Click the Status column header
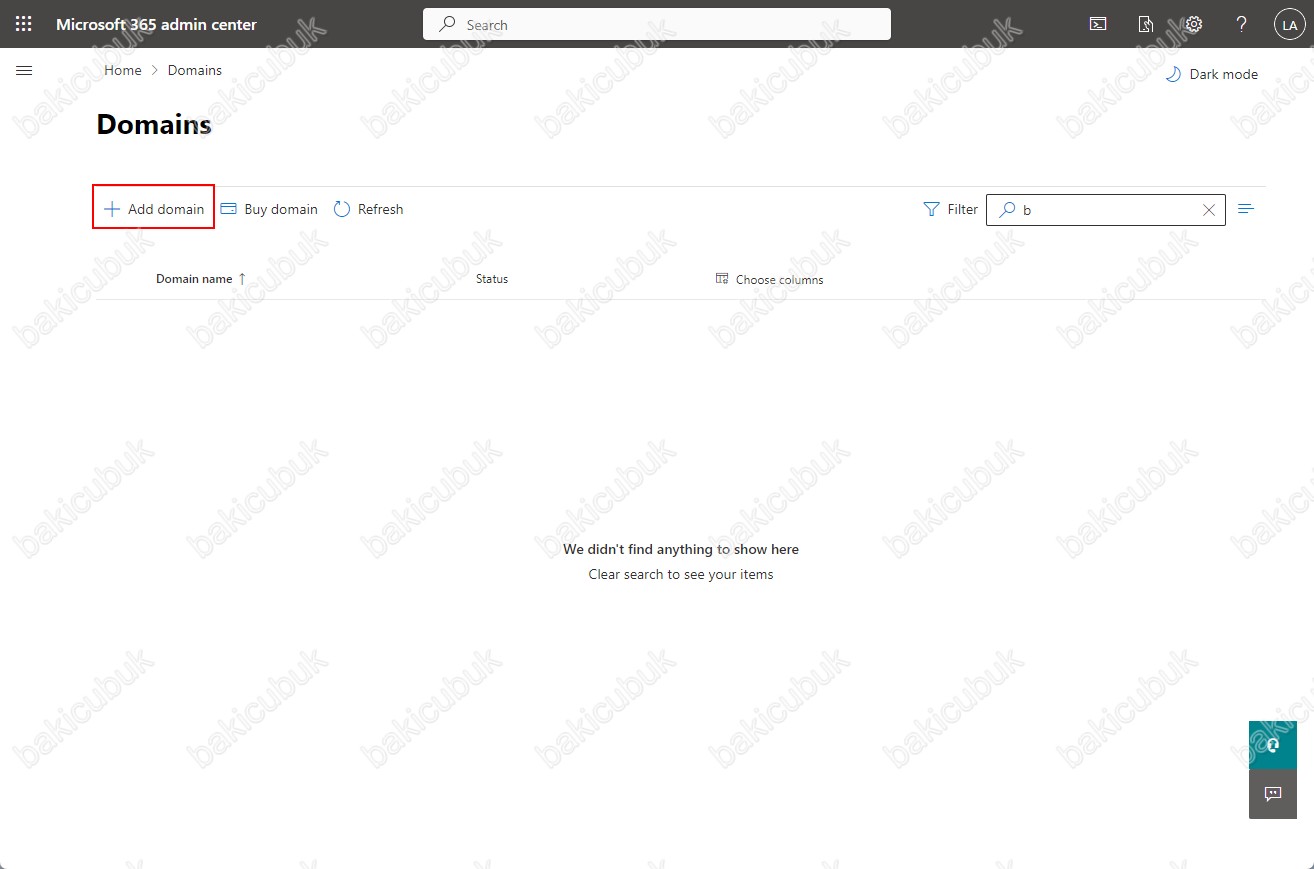The height and width of the screenshot is (869, 1314). [x=492, y=279]
